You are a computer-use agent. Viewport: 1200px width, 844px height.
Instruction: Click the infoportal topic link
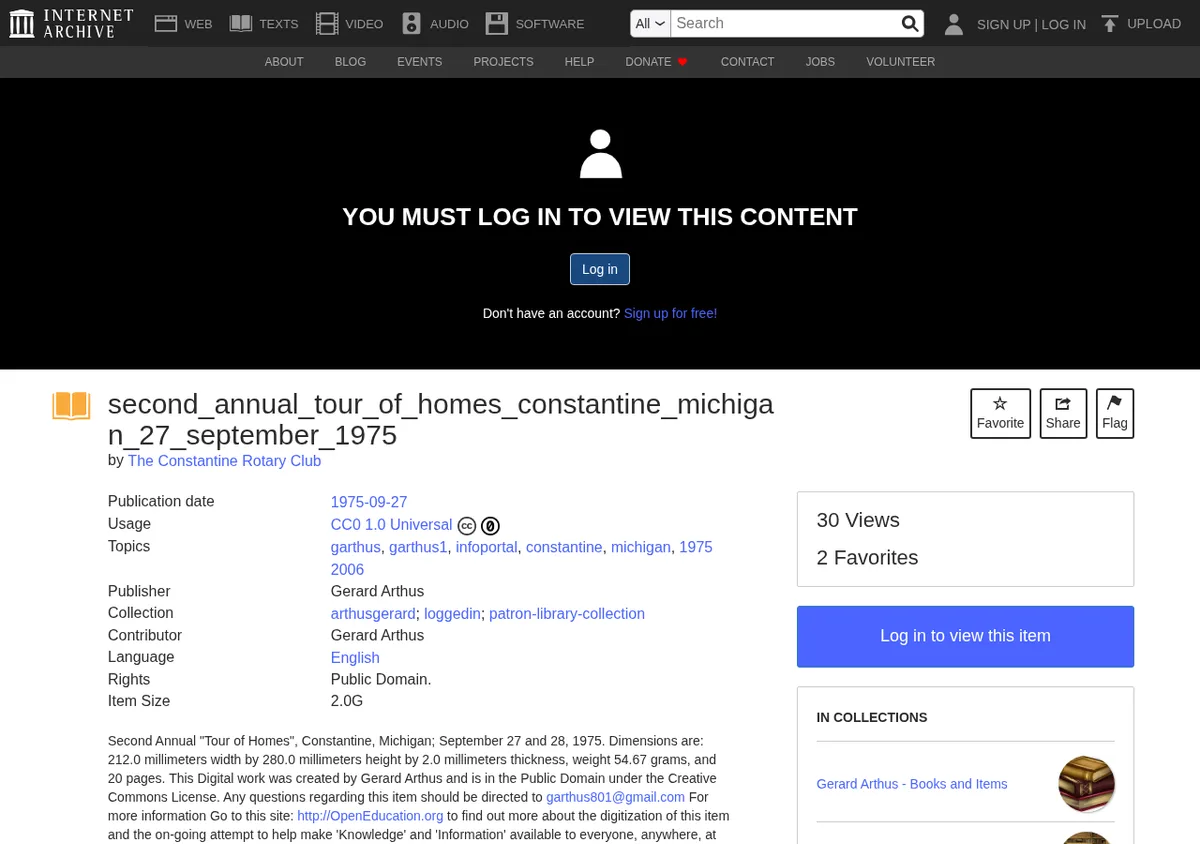486,547
